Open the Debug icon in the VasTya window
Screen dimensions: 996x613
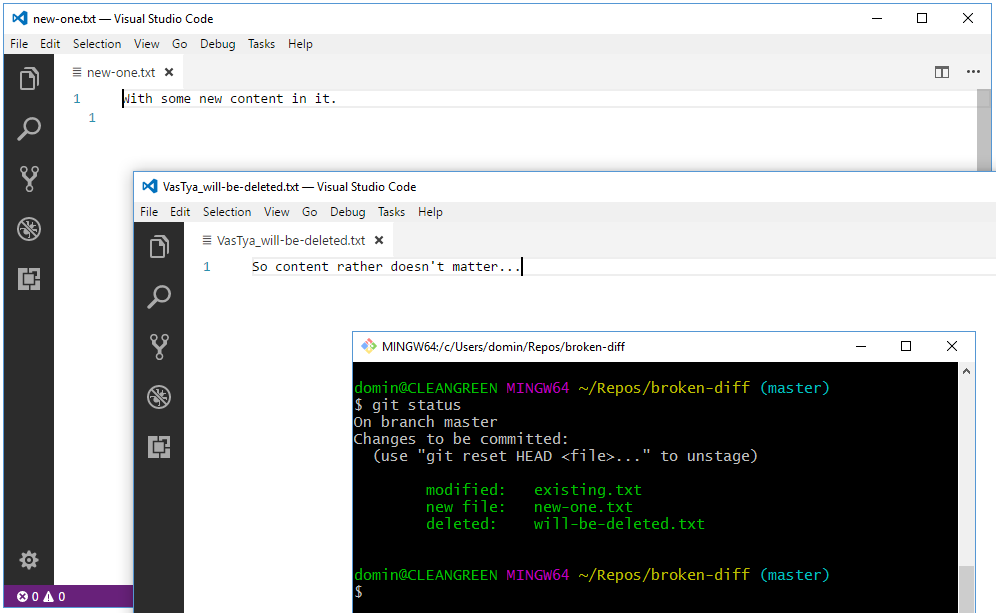click(158, 397)
